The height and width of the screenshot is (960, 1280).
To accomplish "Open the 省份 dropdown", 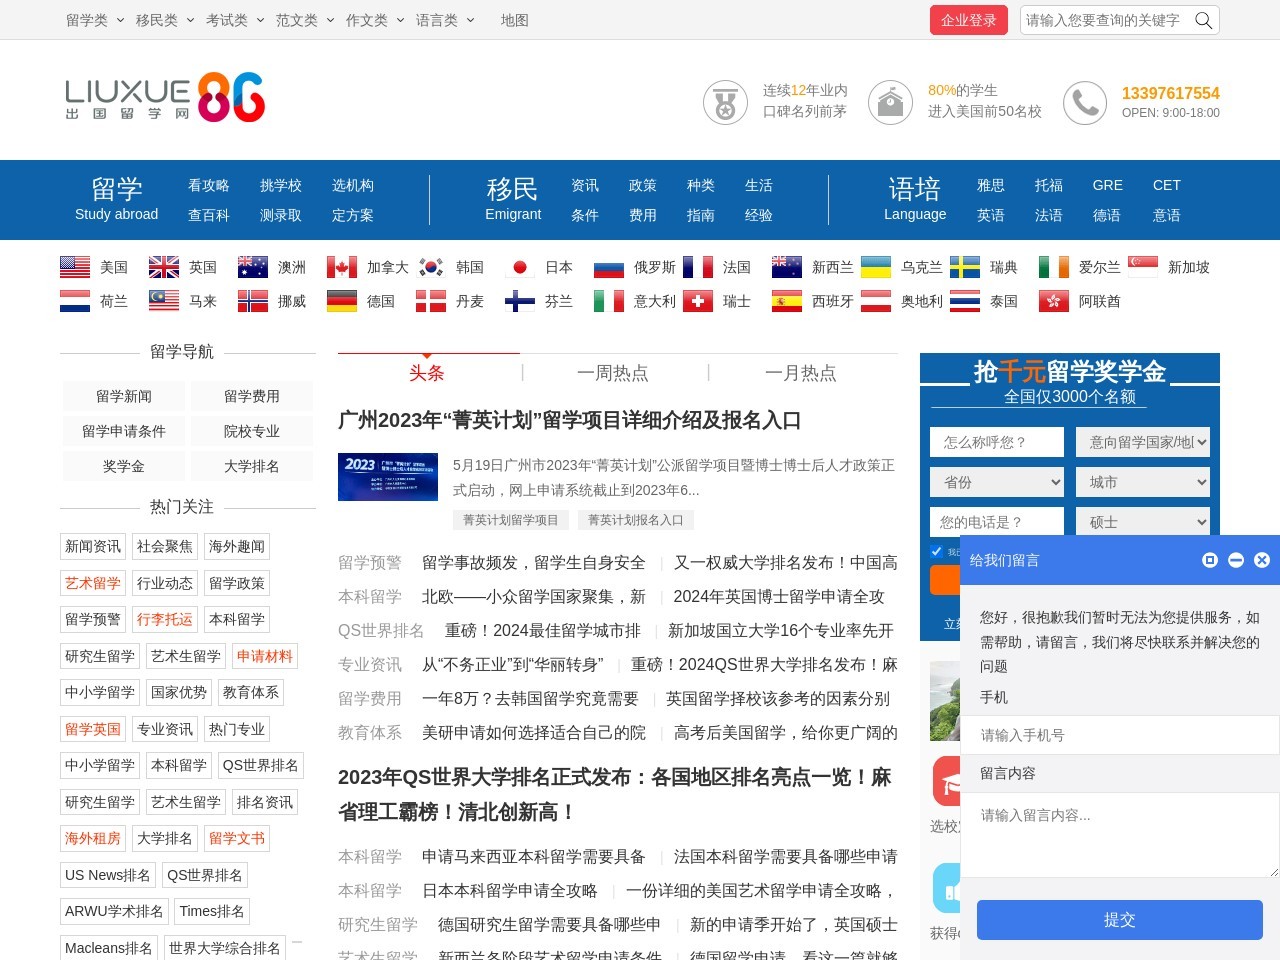I will (x=996, y=481).
